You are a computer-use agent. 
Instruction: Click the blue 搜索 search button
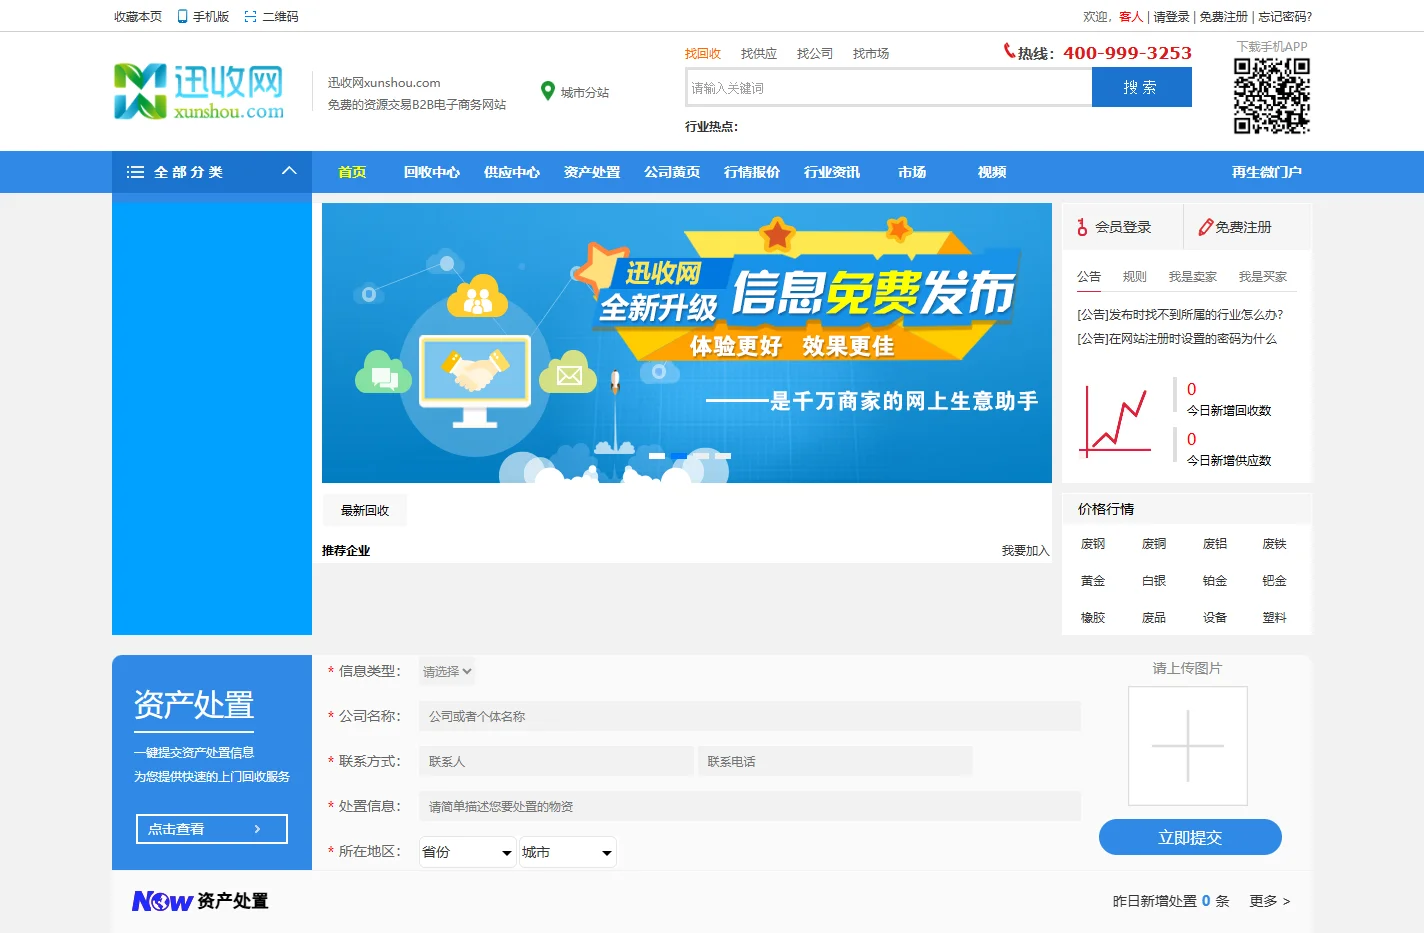point(1141,87)
